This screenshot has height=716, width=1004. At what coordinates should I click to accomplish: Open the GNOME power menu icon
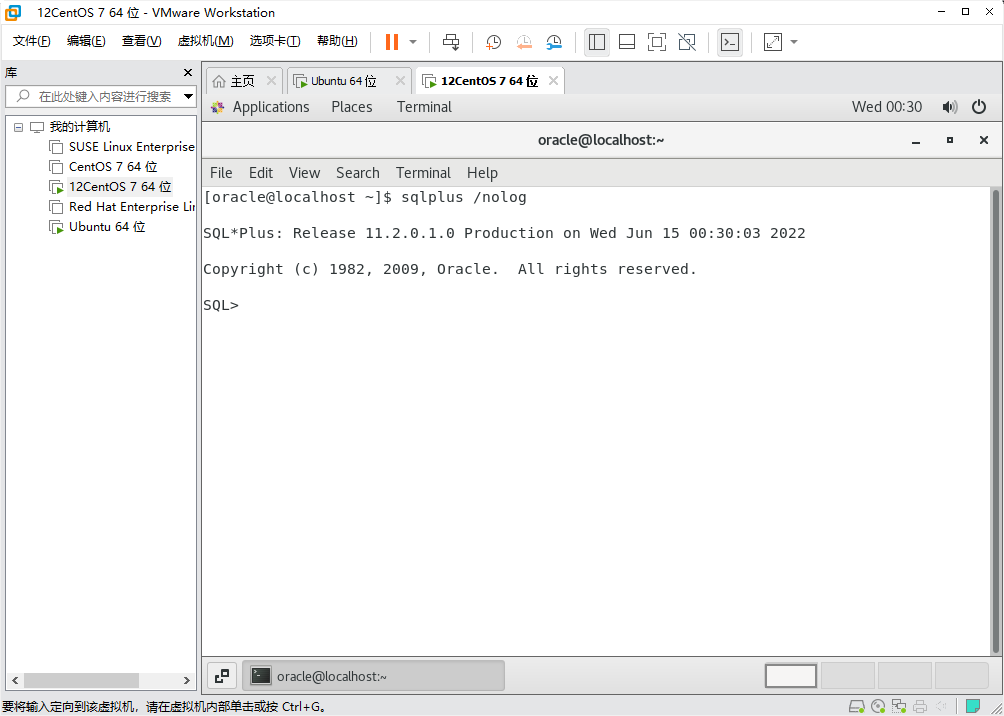979,107
